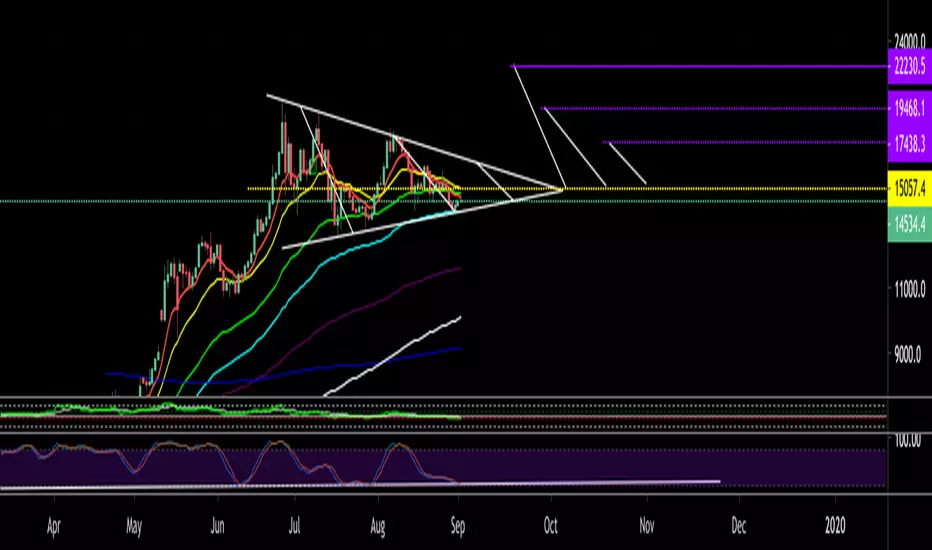Viewport: 932px width, 550px height.
Task: Click the May label on time axis
Action: point(134,527)
